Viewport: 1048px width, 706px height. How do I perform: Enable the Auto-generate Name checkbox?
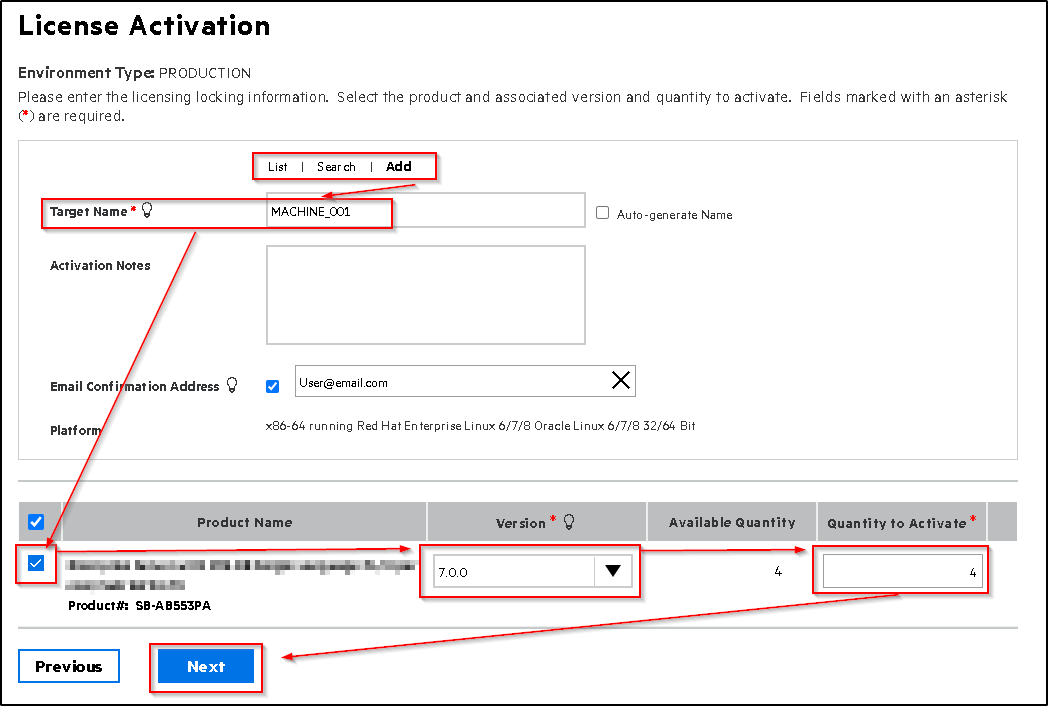click(x=602, y=211)
